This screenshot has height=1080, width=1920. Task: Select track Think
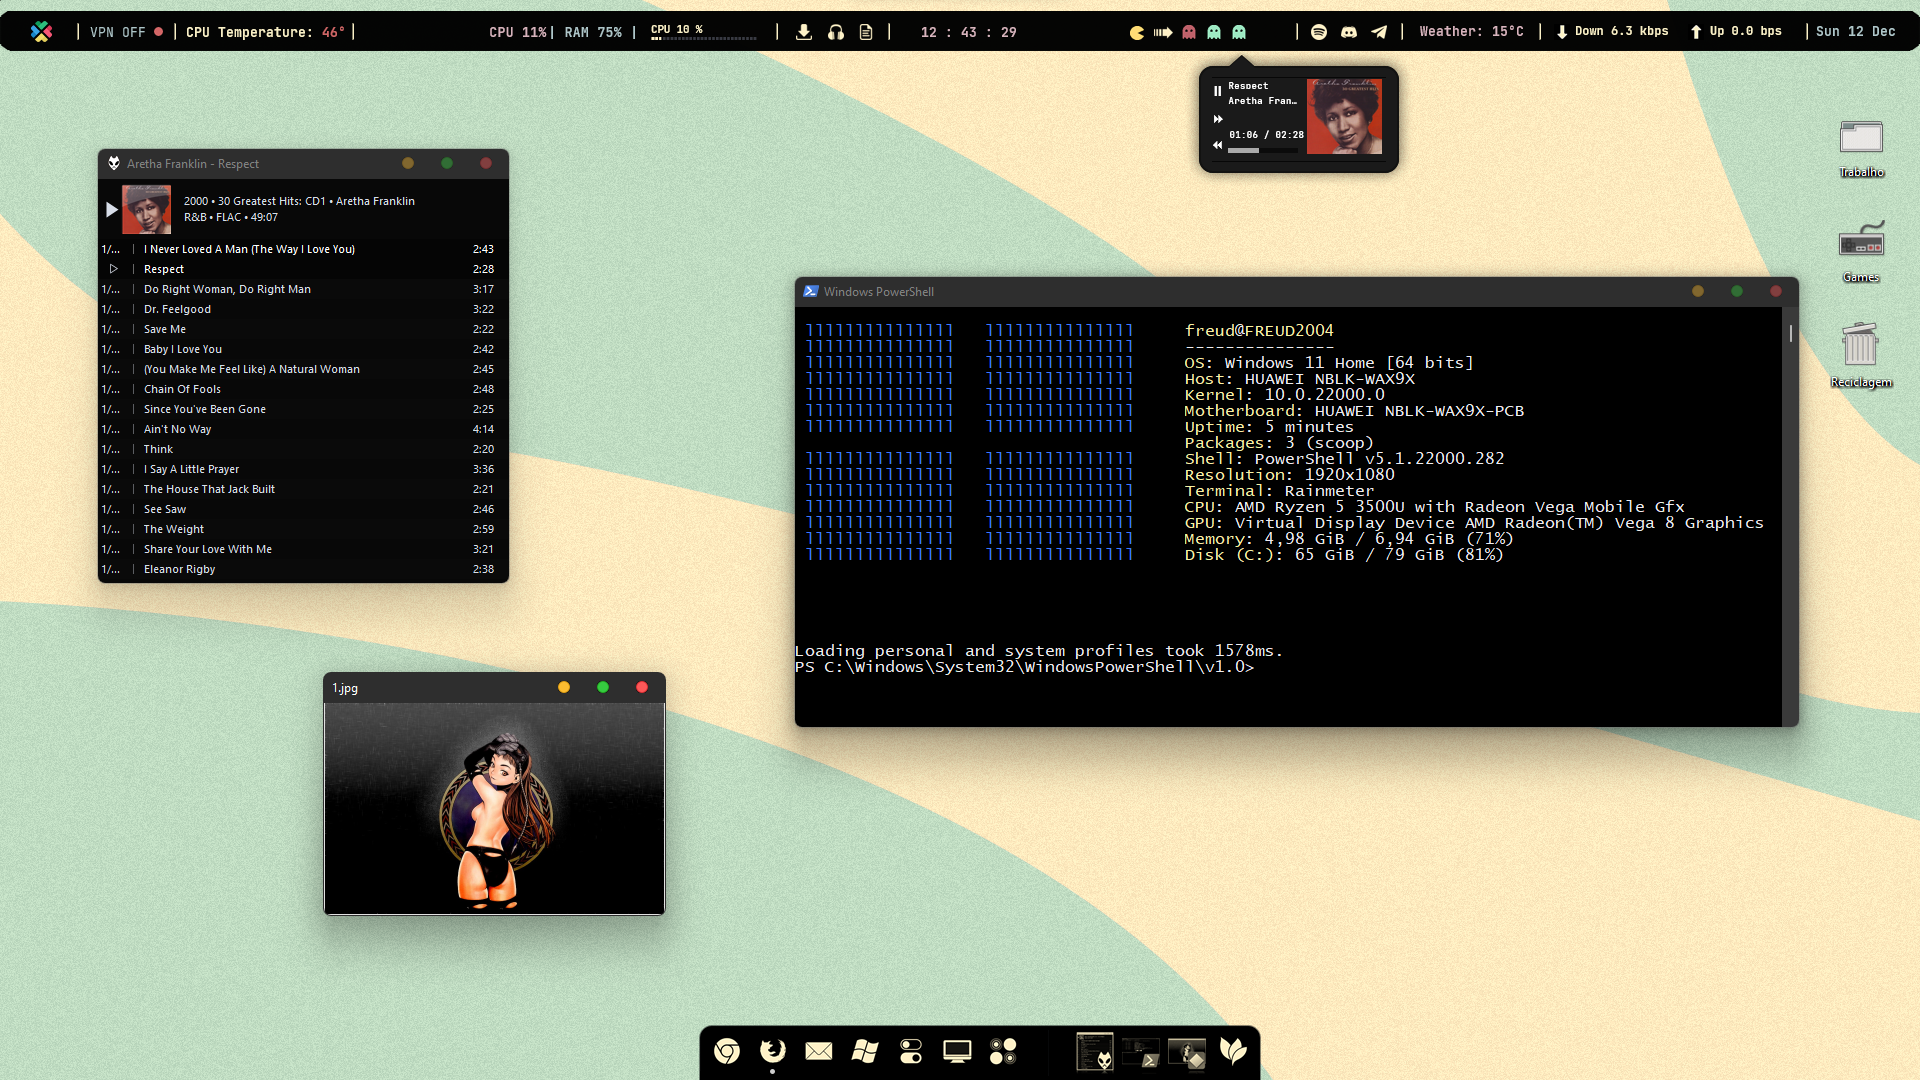[x=303, y=449]
